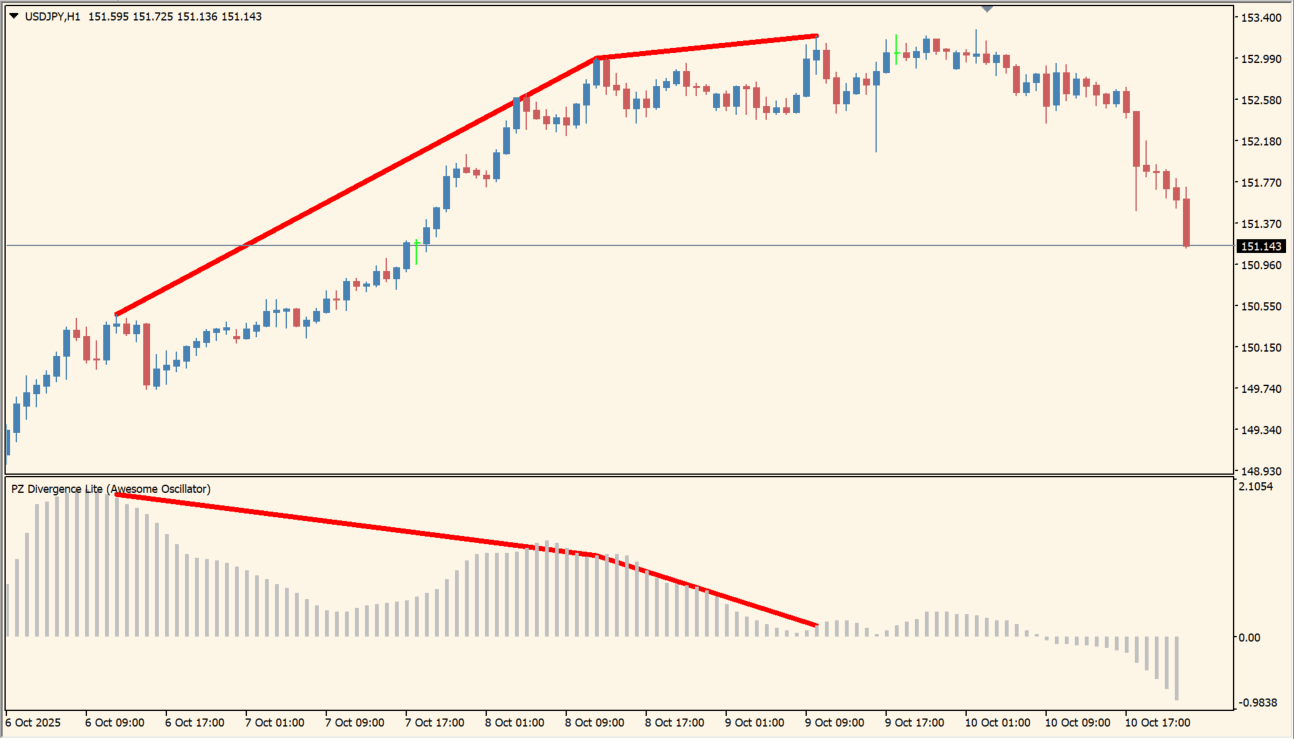Click the last red candle at chart right

(1186, 222)
